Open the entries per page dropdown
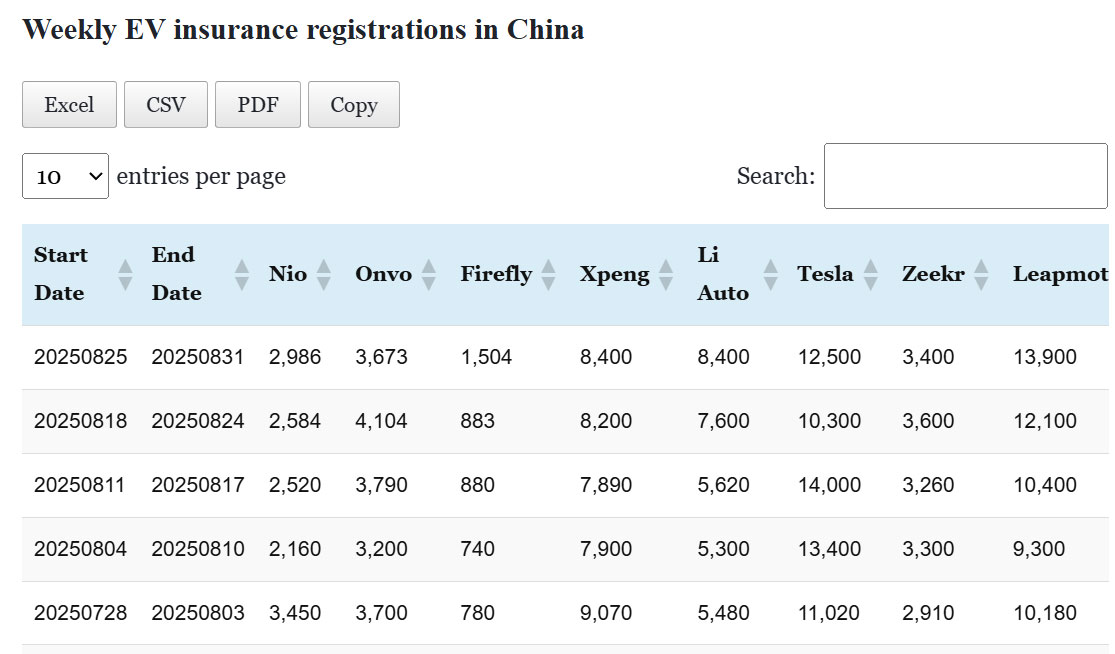Image resolution: width=1115 pixels, height=654 pixels. 65,176
